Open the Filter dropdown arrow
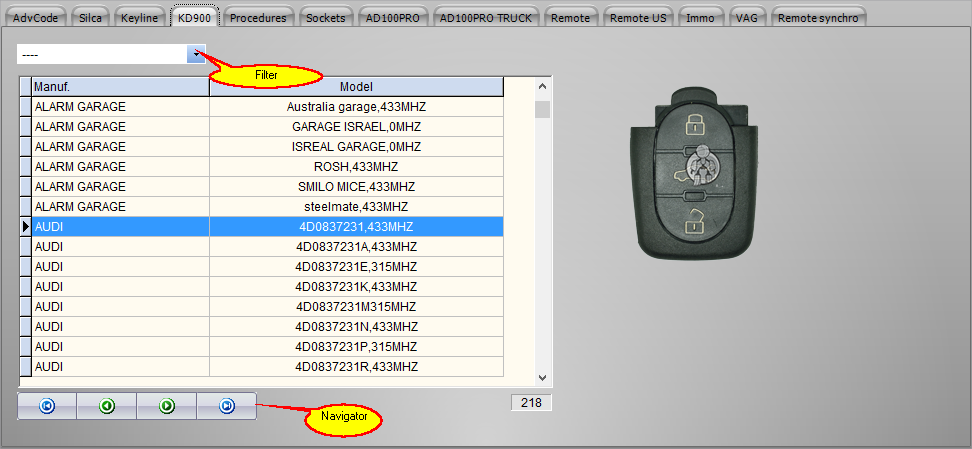The height and width of the screenshot is (449, 972). [x=197, y=54]
